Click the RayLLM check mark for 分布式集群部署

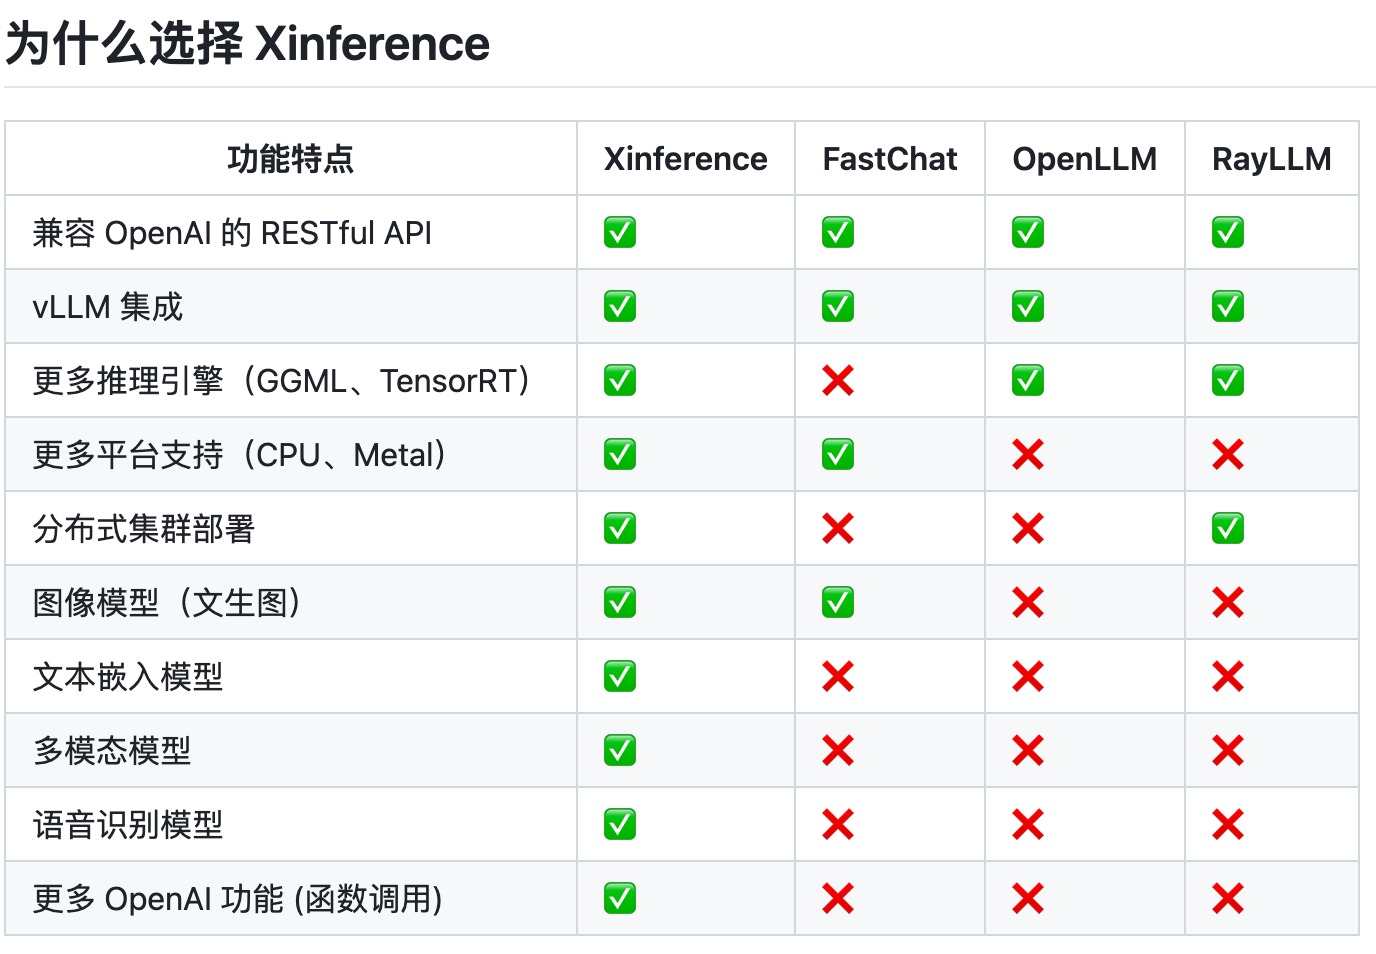(1228, 528)
